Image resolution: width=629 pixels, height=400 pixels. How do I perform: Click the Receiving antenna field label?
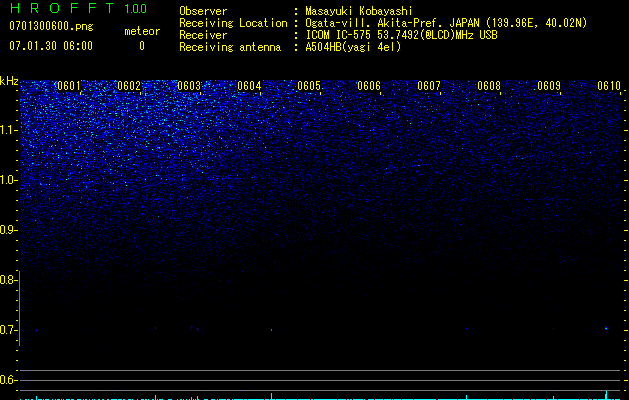[x=230, y=47]
